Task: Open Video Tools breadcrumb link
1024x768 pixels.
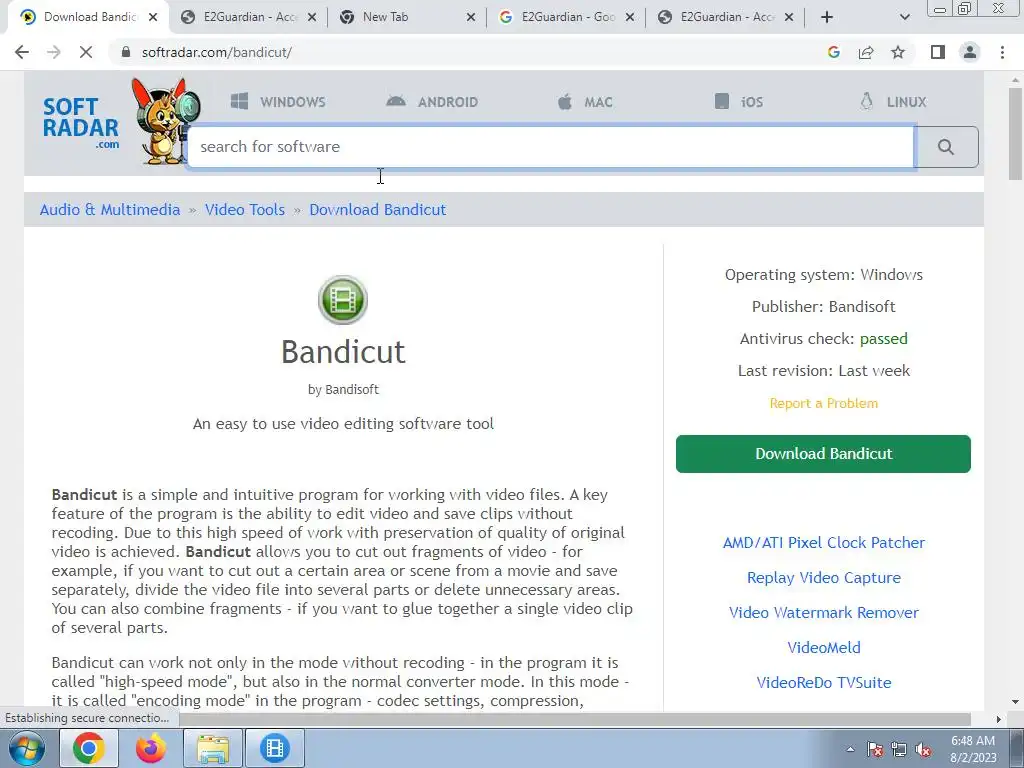Action: tap(245, 210)
